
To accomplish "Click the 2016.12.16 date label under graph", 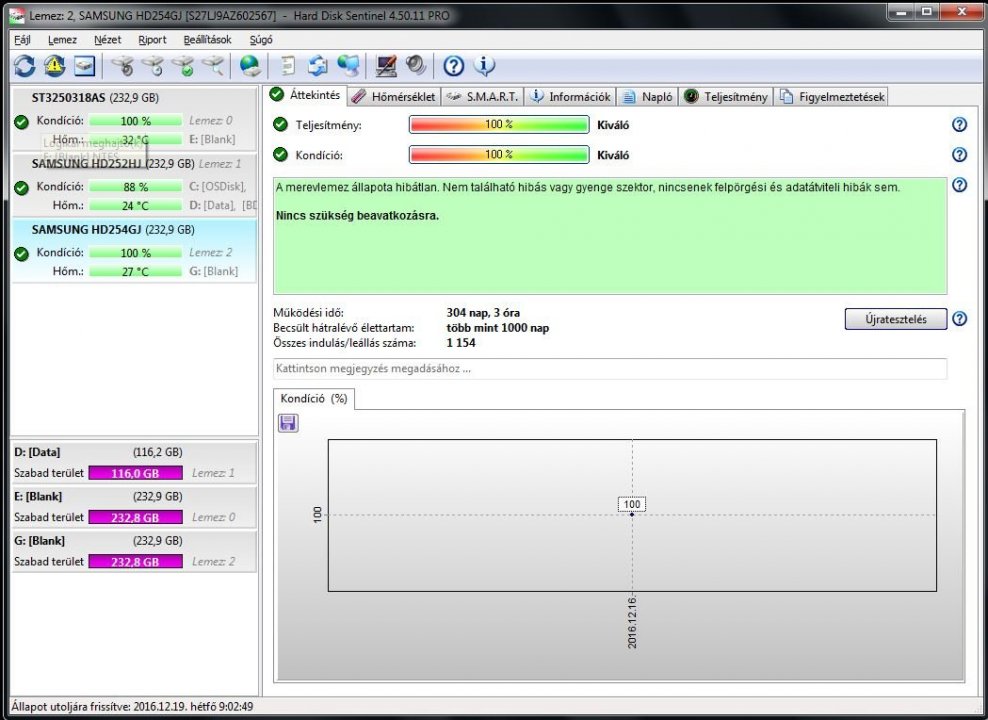I will [x=632, y=622].
